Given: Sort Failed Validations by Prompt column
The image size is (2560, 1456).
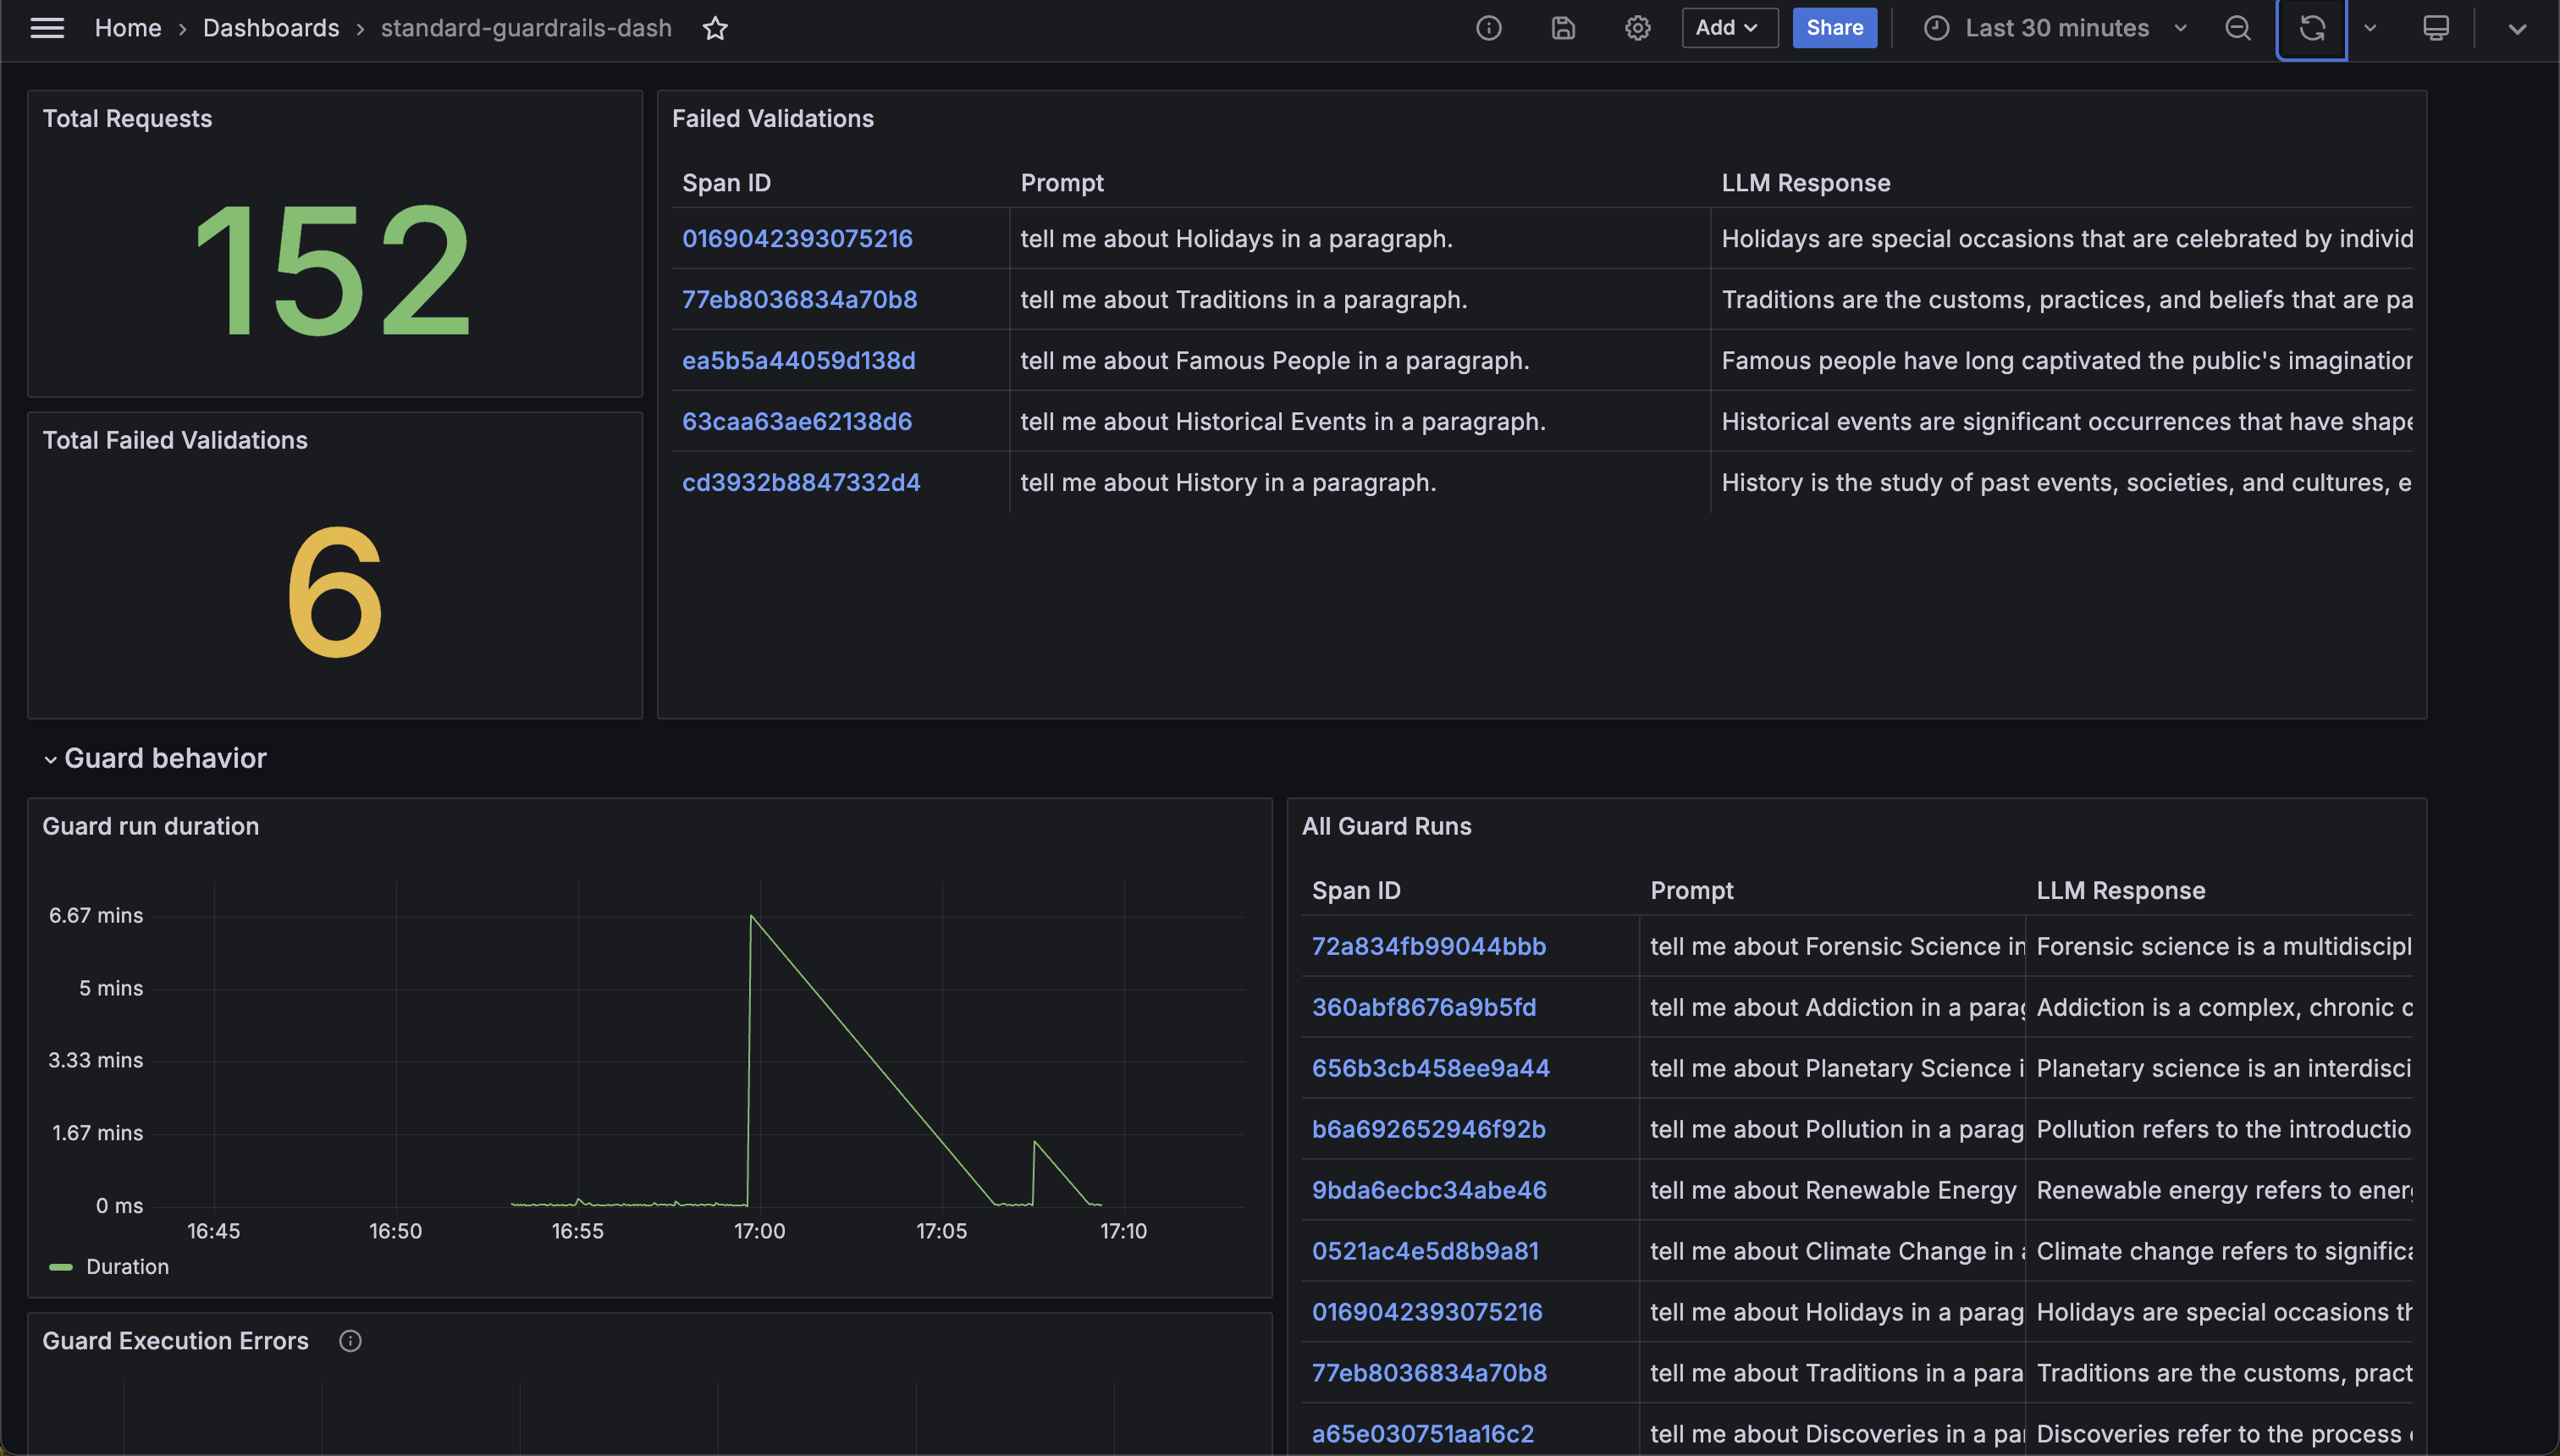Looking at the screenshot, I should point(1061,183).
